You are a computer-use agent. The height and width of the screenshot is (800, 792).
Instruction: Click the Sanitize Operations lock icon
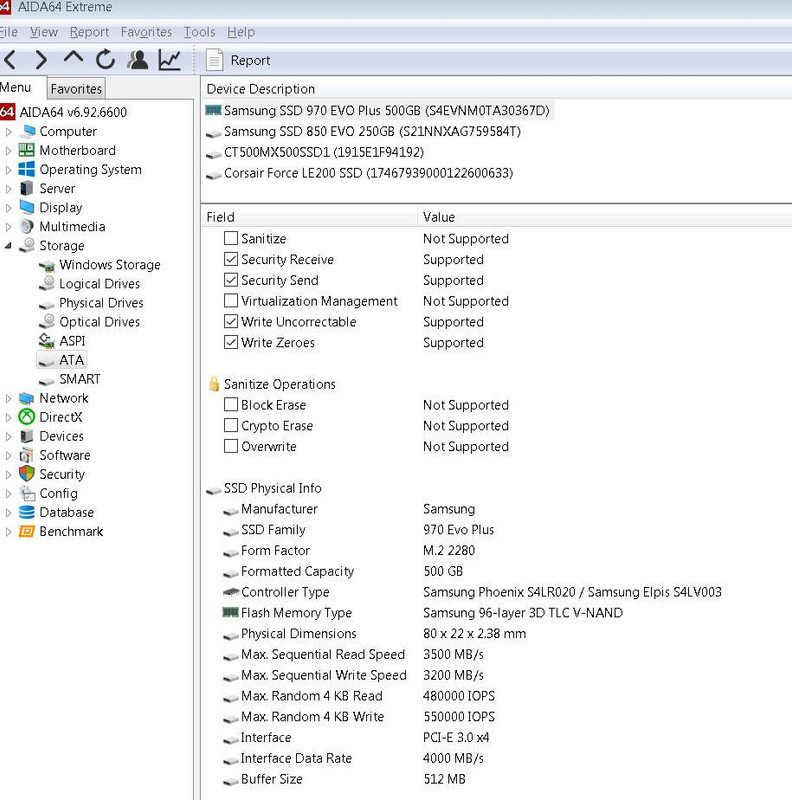(x=214, y=384)
